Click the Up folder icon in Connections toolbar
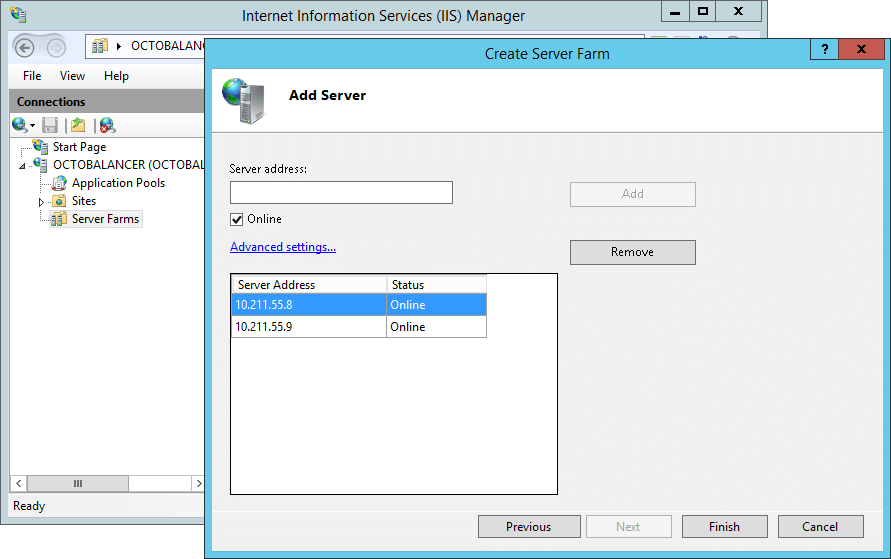 click(x=78, y=125)
